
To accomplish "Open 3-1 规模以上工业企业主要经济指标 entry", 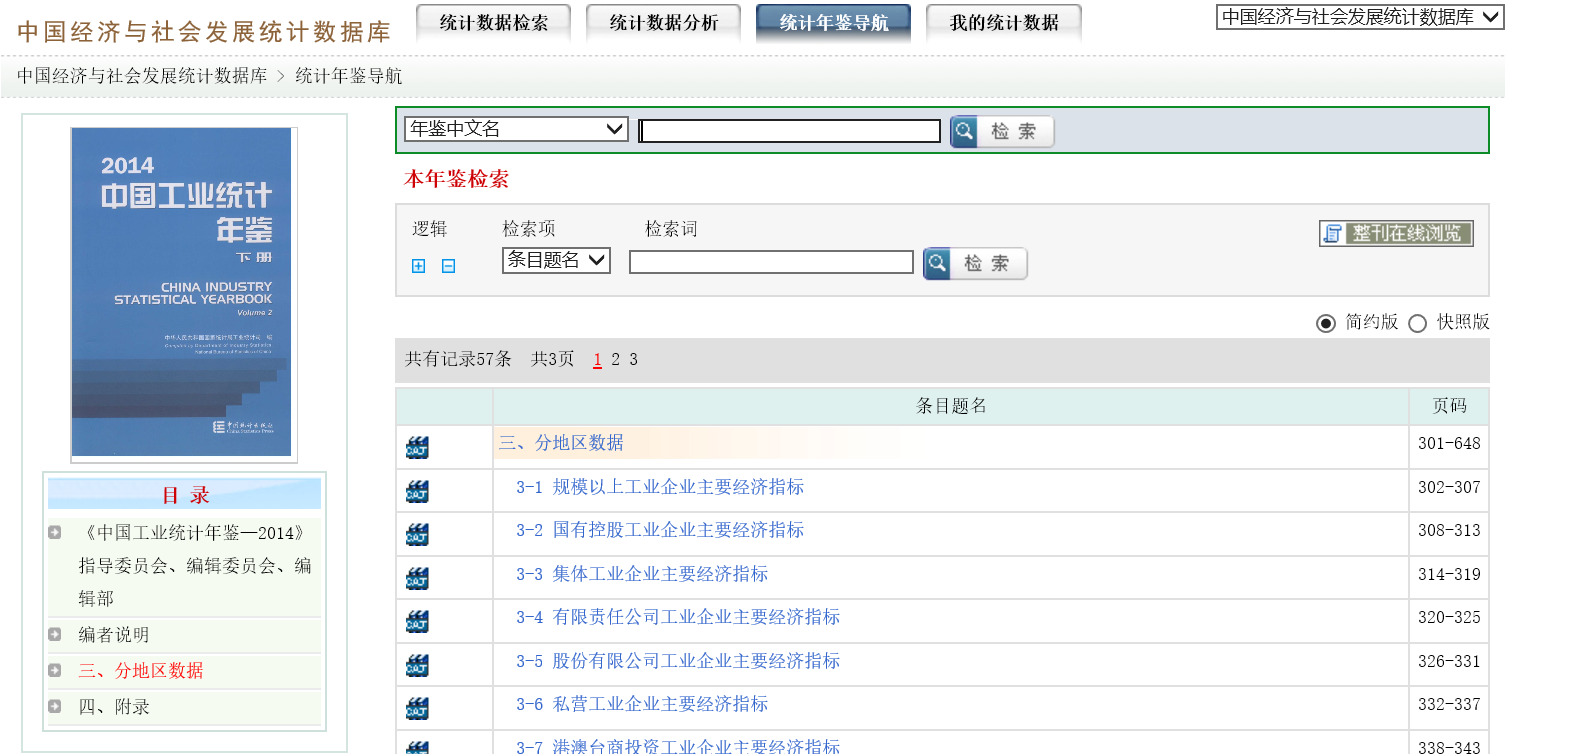I will pyautogui.click(x=660, y=487).
